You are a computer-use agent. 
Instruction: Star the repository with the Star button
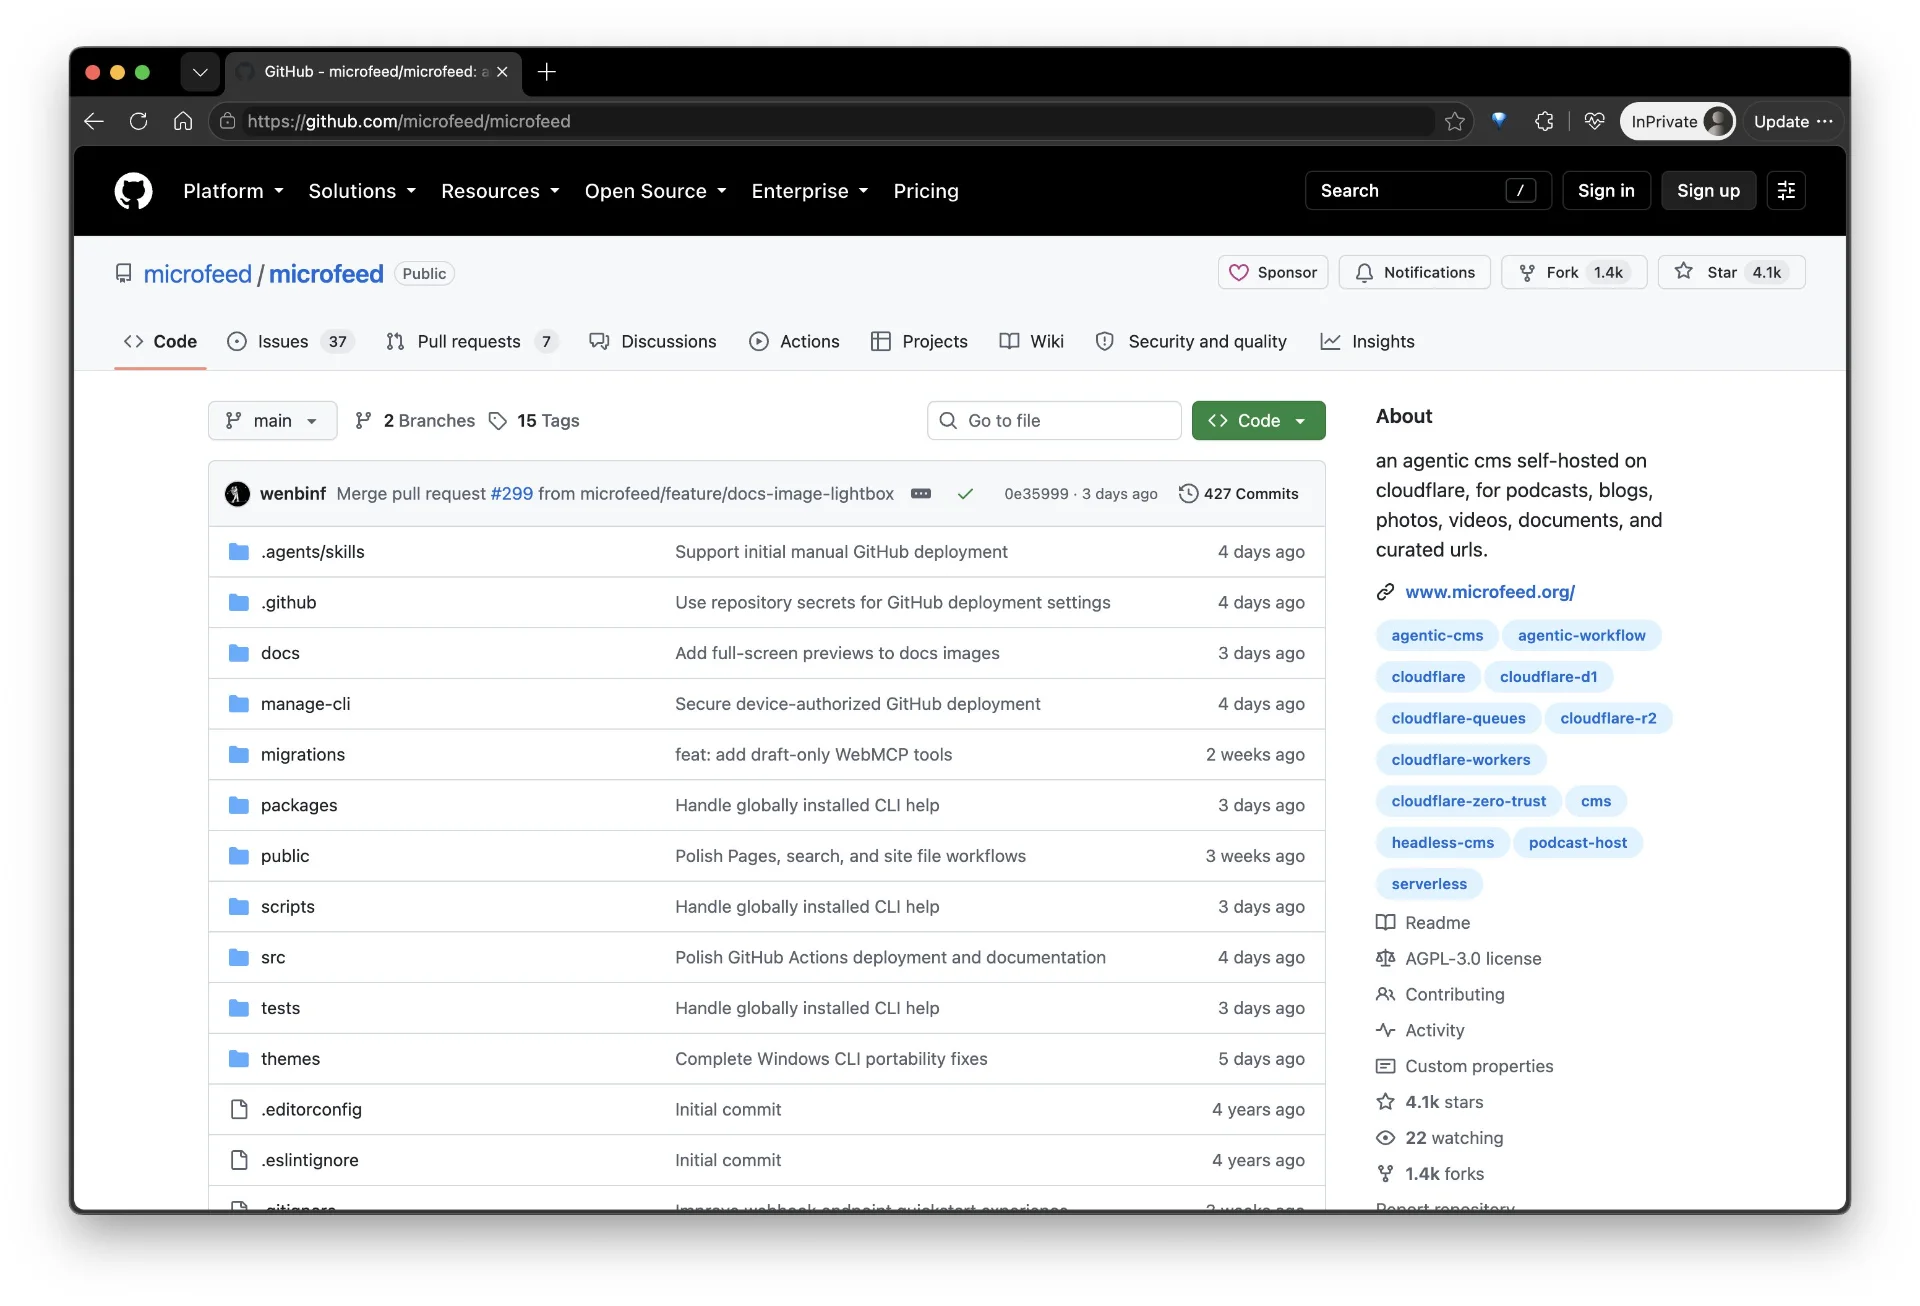coord(1731,273)
